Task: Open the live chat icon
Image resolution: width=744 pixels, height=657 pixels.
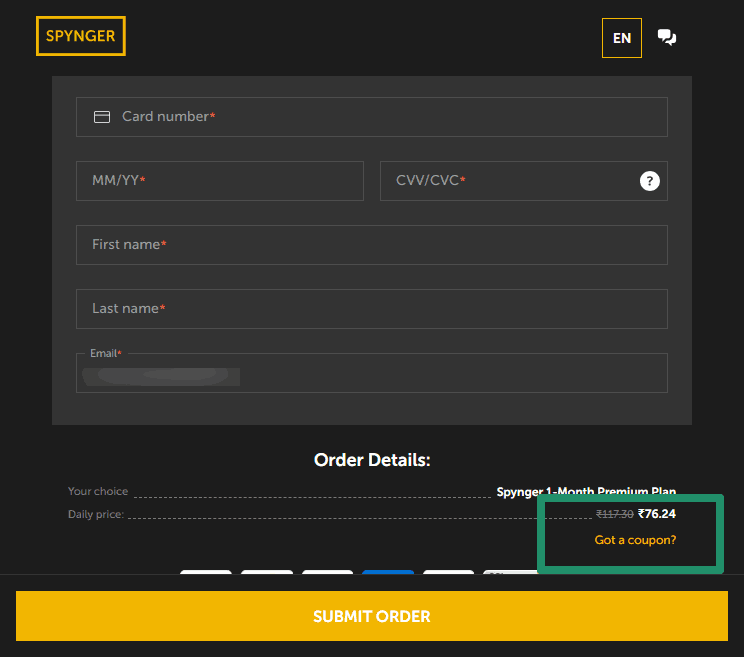Action: (x=667, y=37)
